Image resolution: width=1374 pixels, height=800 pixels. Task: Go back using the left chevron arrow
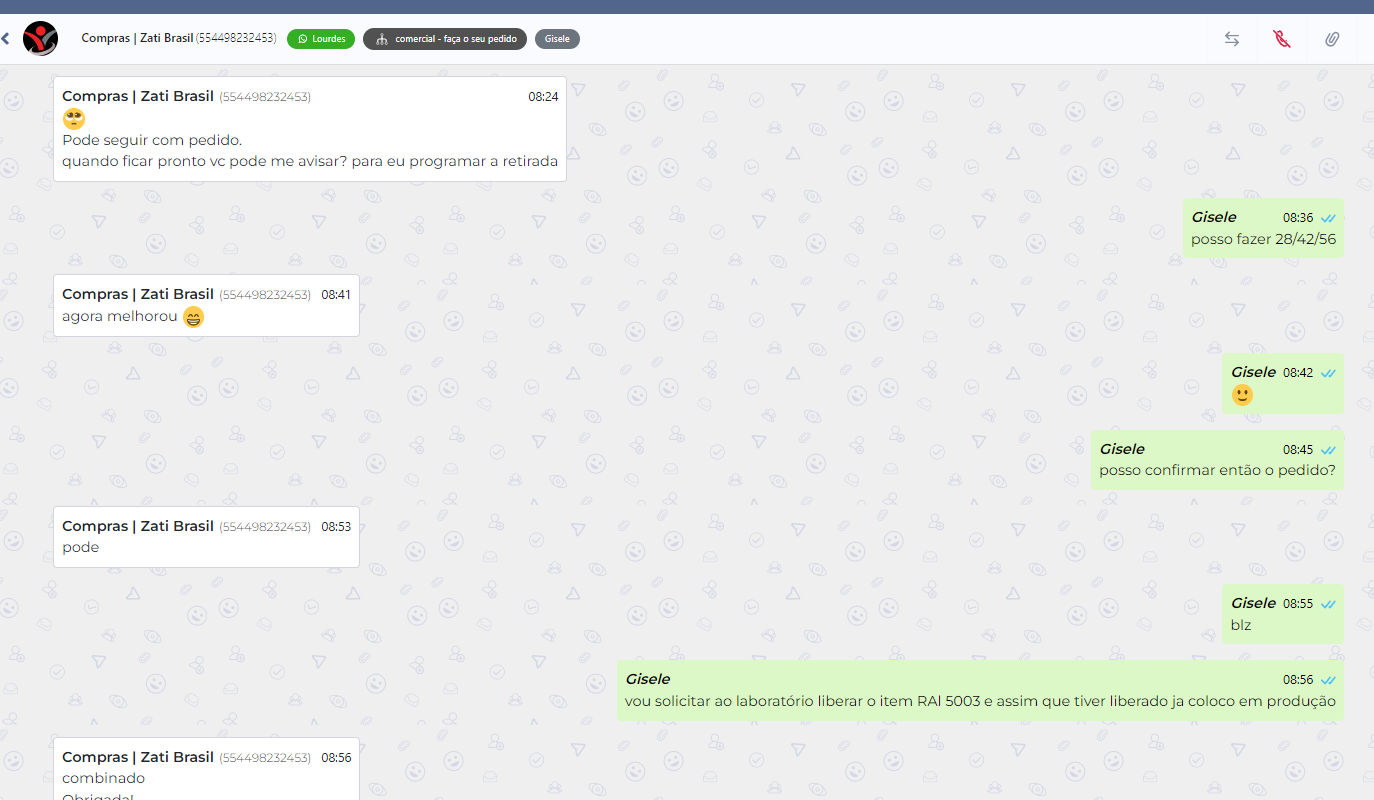6,39
